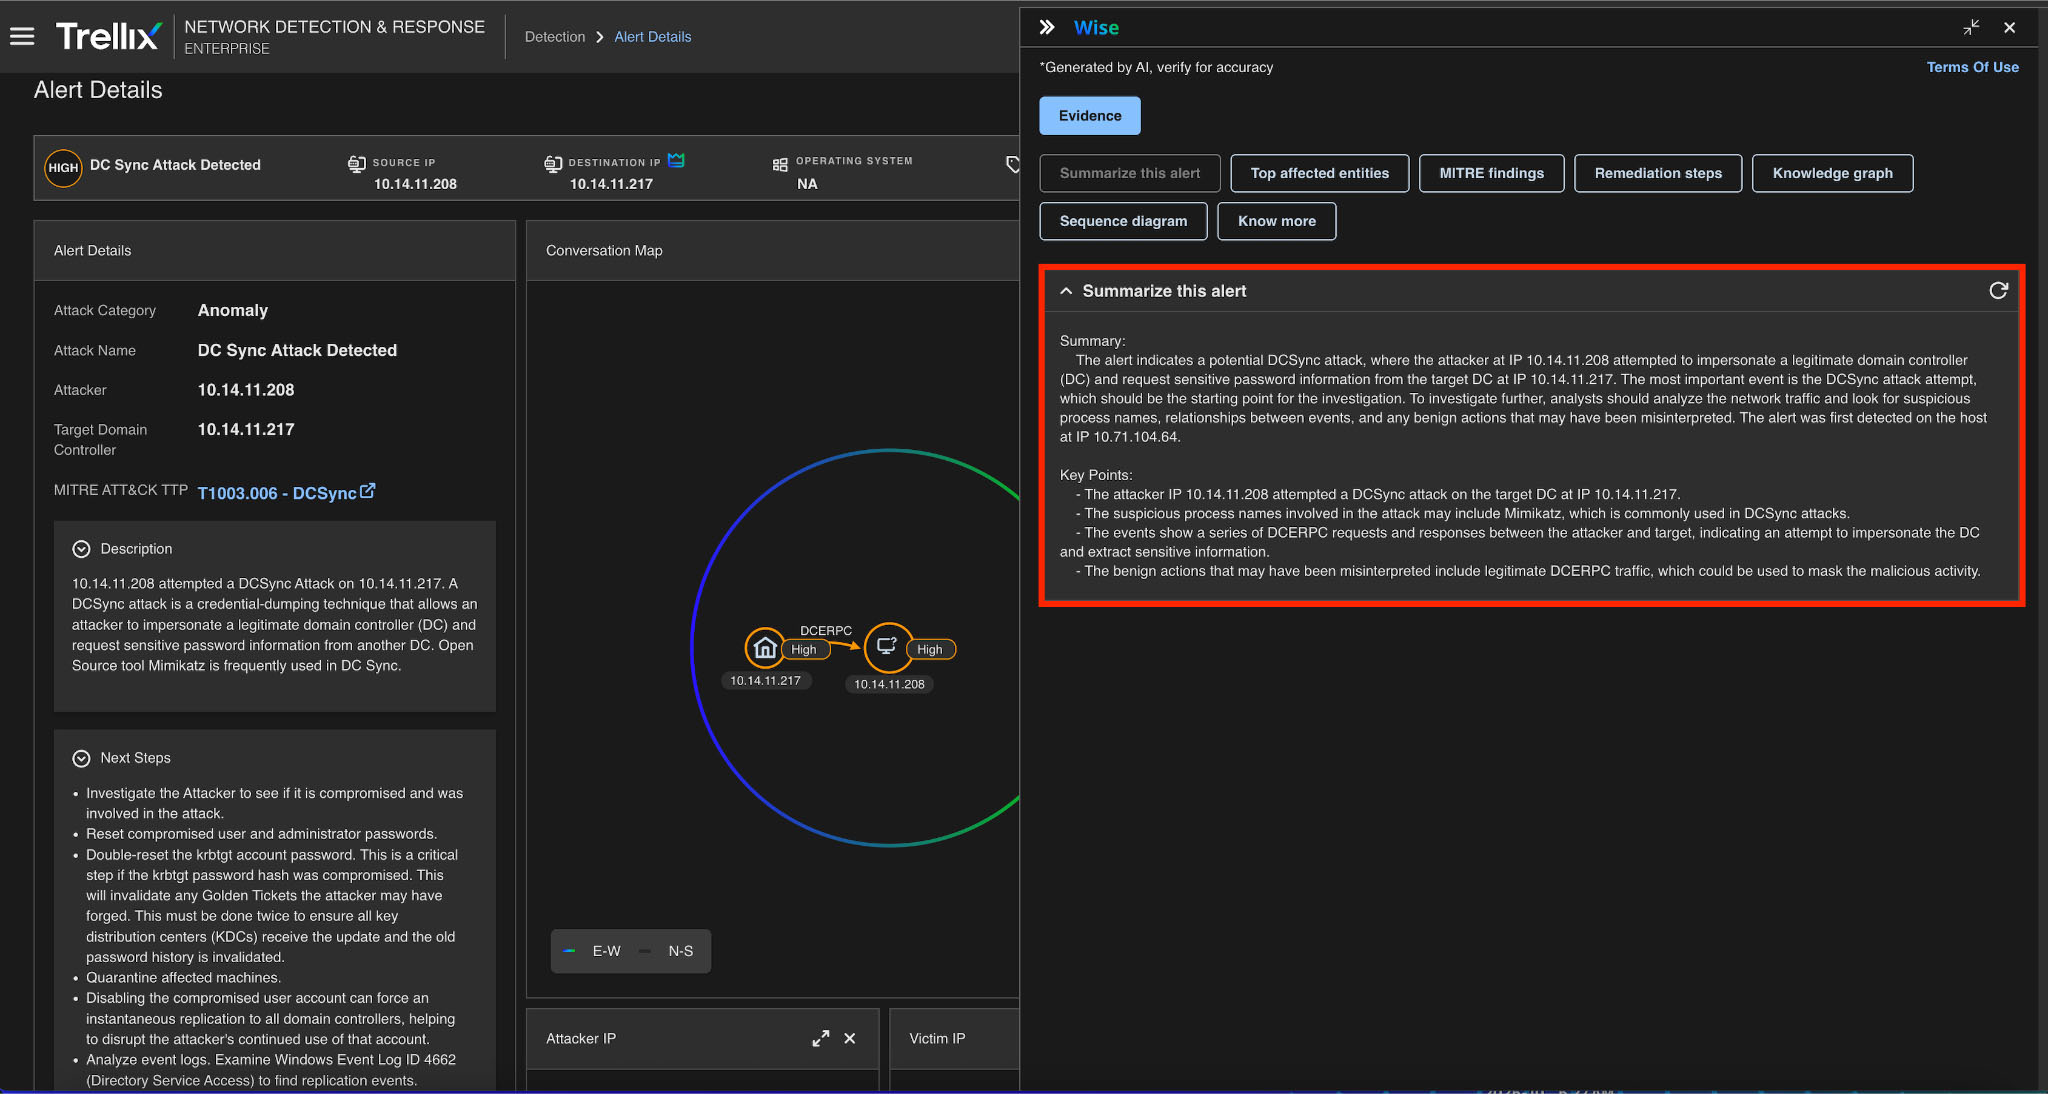Viewport: 2048px width, 1094px height.
Task: Click the MITRE findings button
Action: point(1491,173)
